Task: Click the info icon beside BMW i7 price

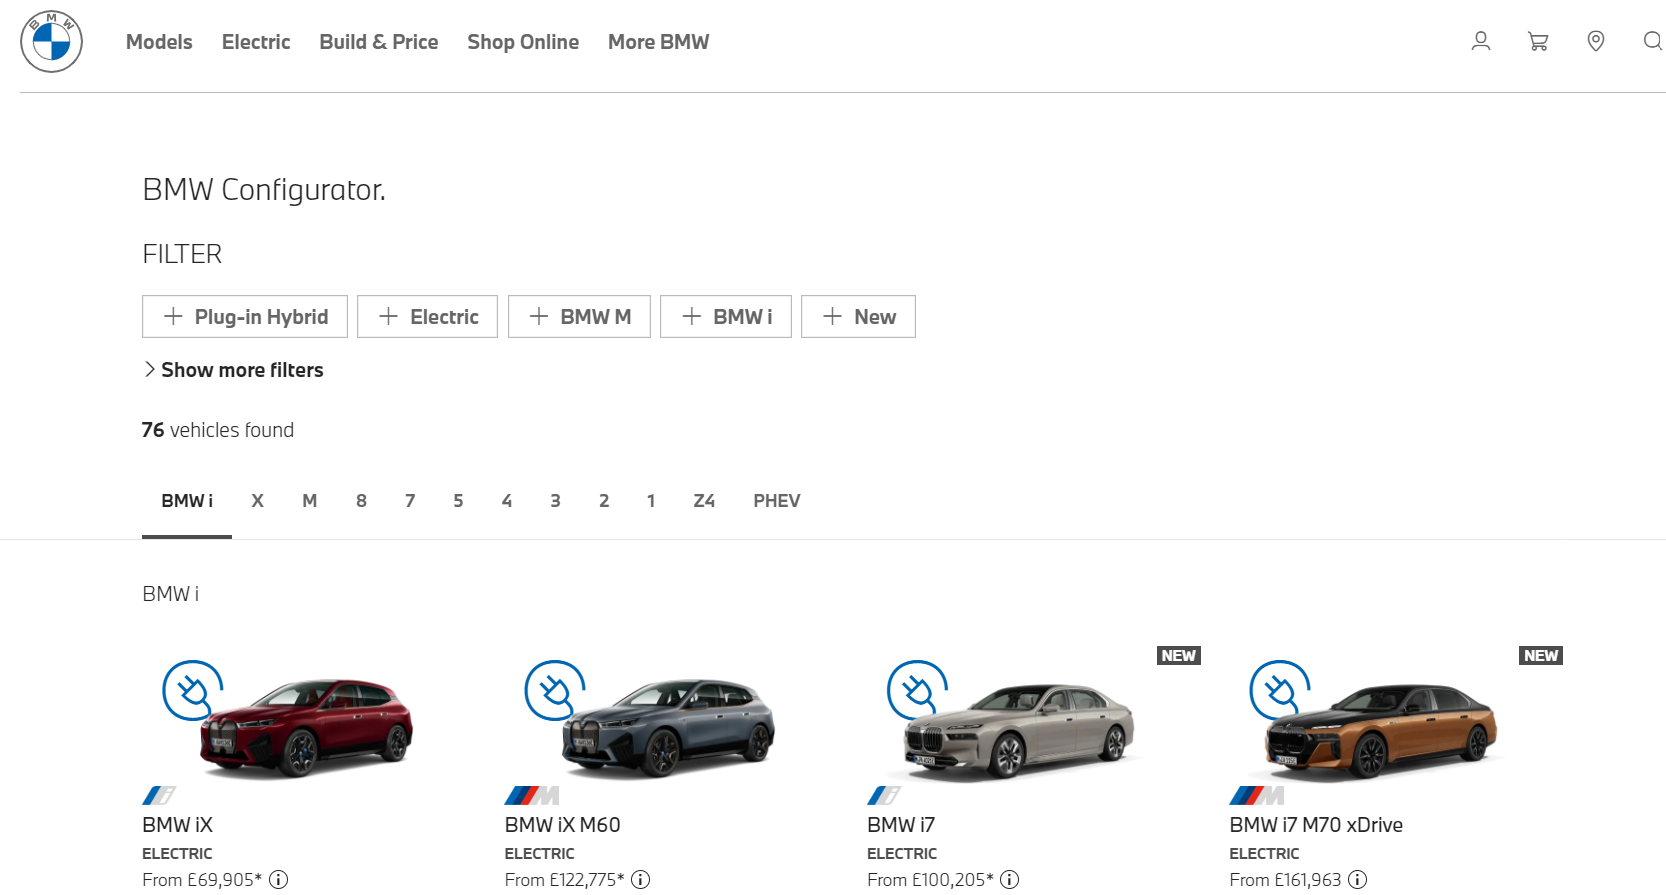Action: 1010,880
